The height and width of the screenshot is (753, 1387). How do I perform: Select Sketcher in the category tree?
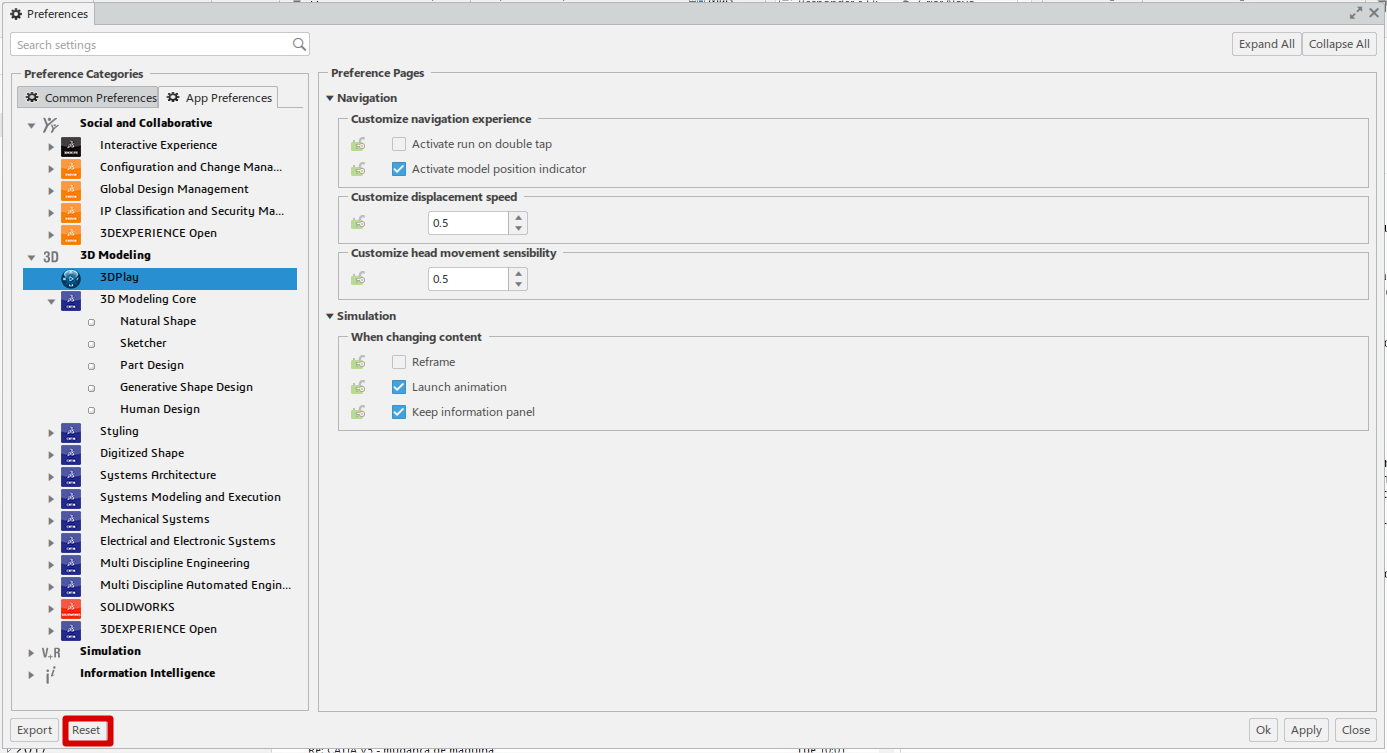coord(143,343)
